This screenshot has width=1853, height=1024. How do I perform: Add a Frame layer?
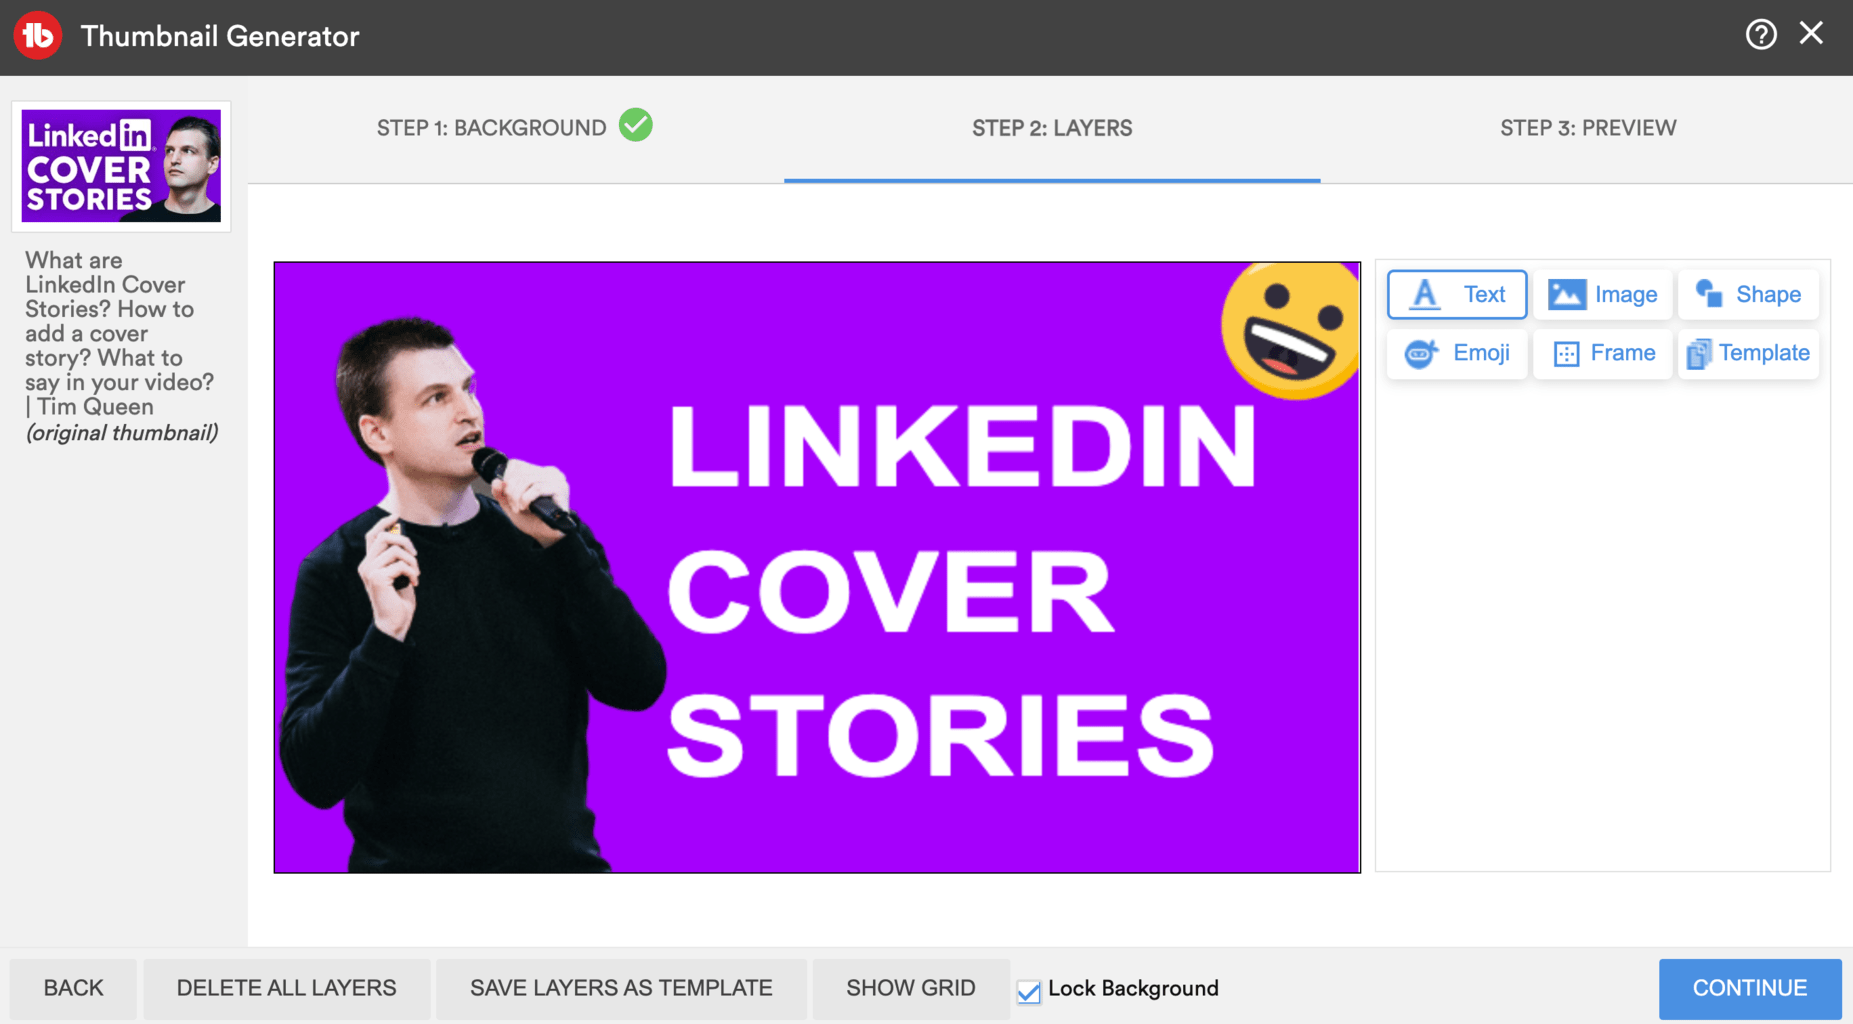coord(1602,353)
